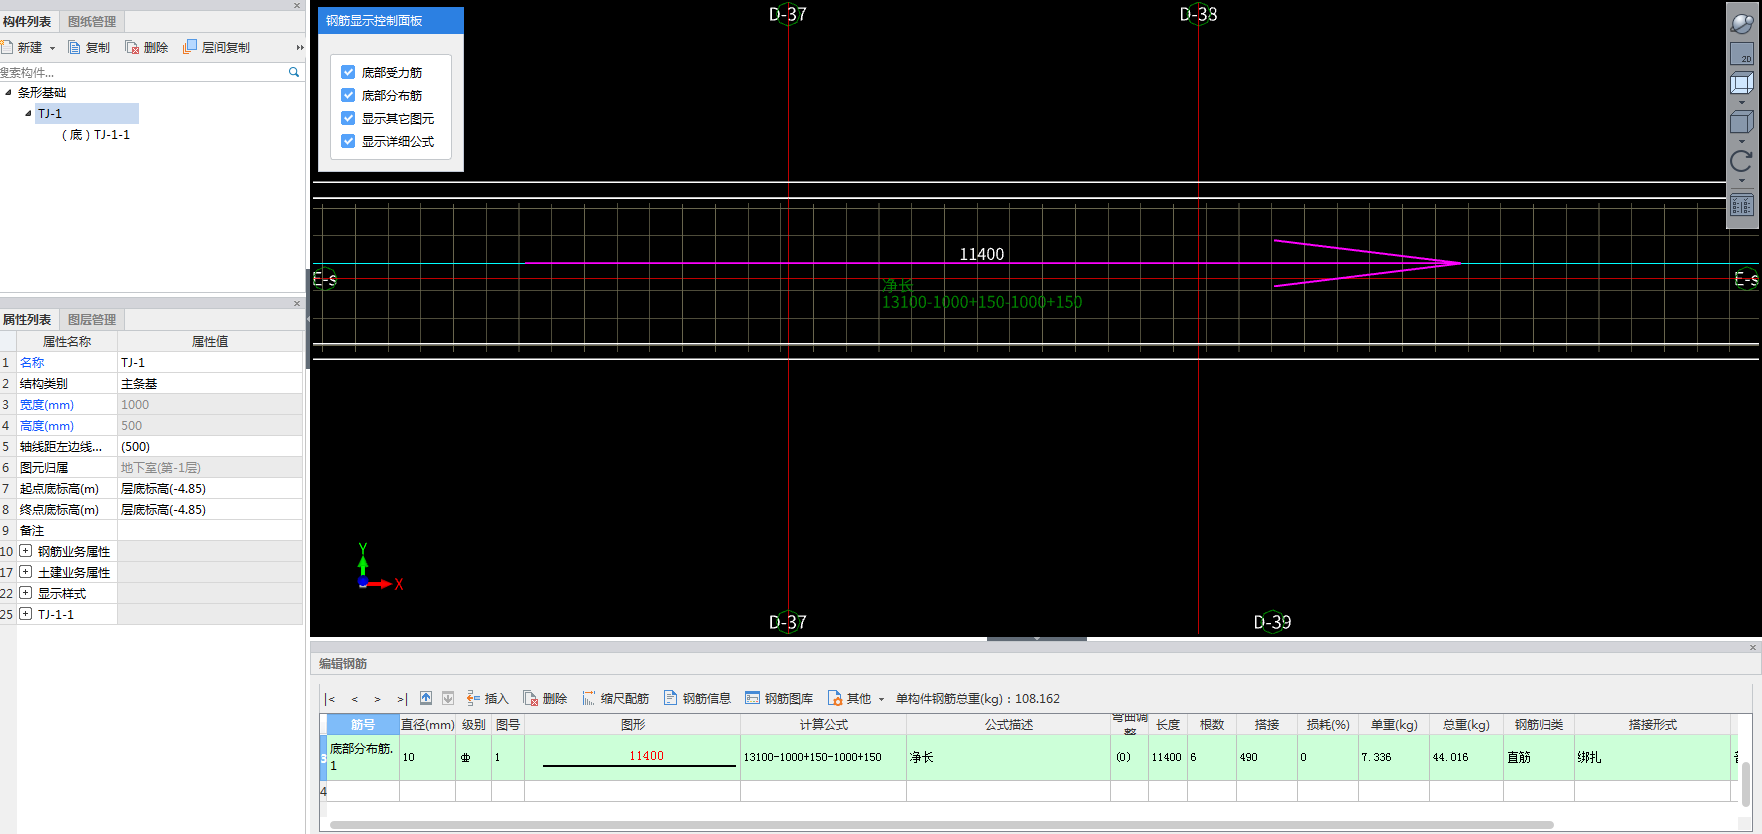Click the move row up icon
The height and width of the screenshot is (834, 1762).
426,698
